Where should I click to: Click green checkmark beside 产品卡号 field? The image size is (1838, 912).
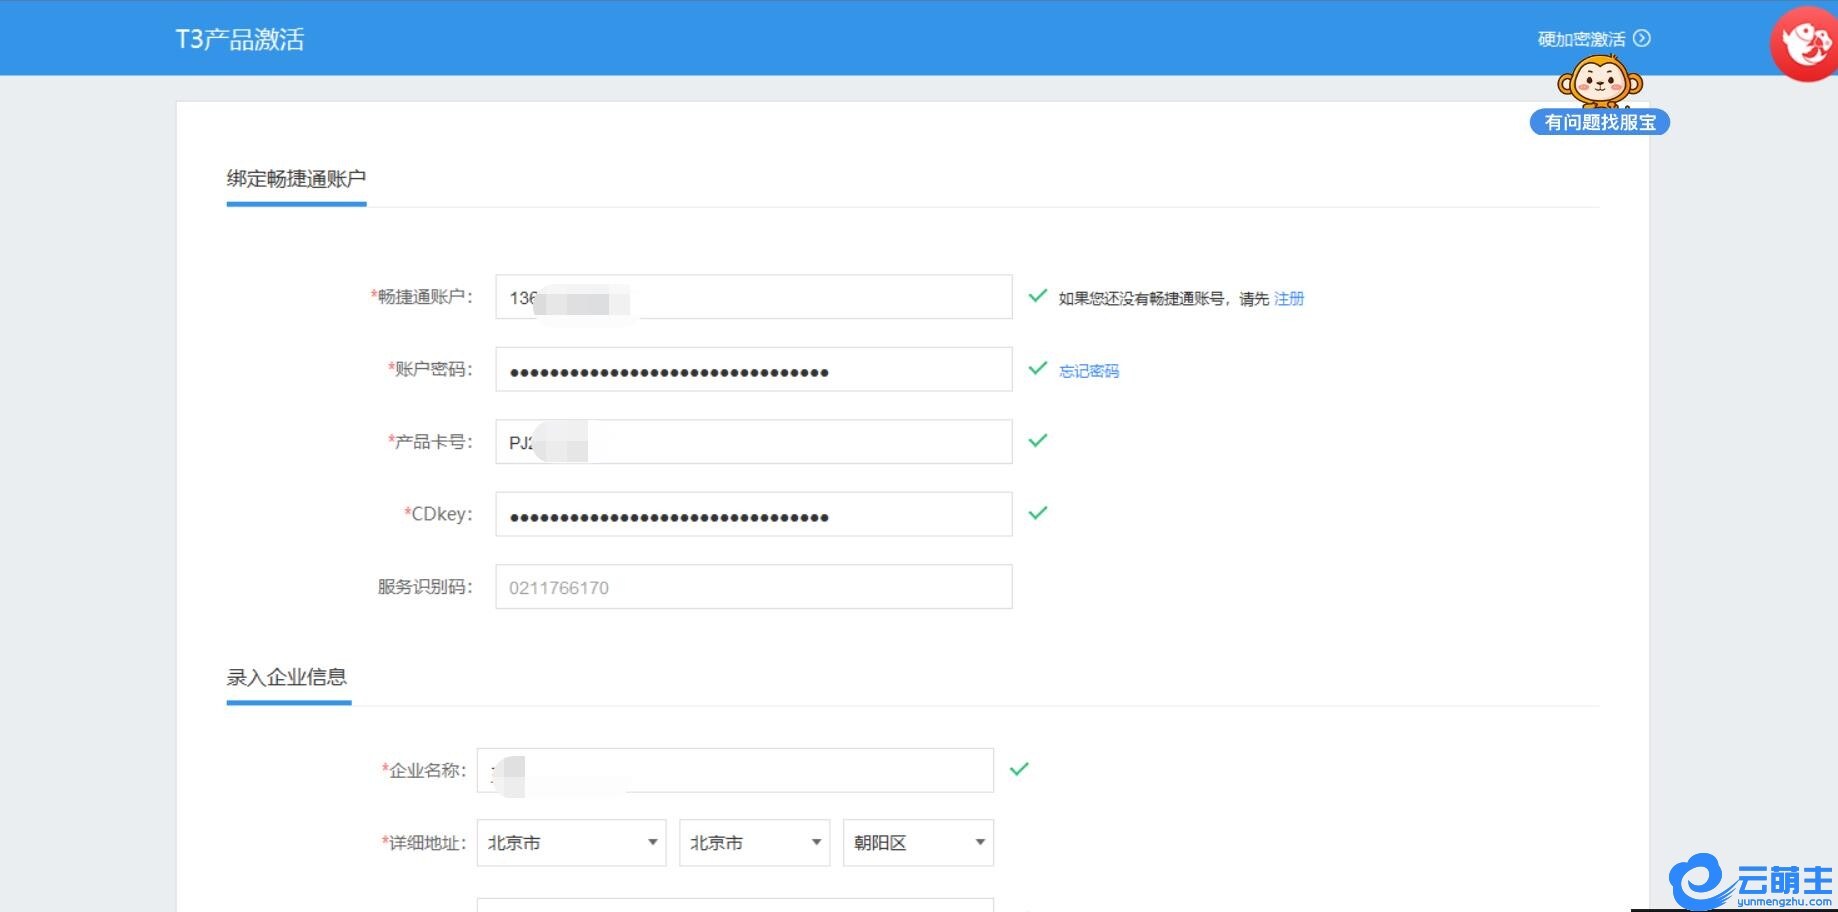click(x=1038, y=441)
